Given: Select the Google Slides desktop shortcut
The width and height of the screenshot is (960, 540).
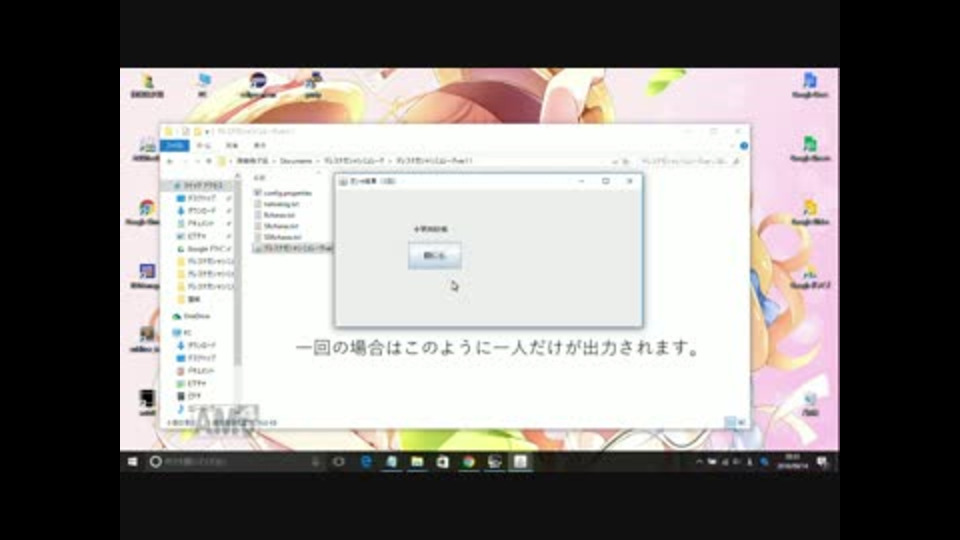Looking at the screenshot, I should click(810, 212).
